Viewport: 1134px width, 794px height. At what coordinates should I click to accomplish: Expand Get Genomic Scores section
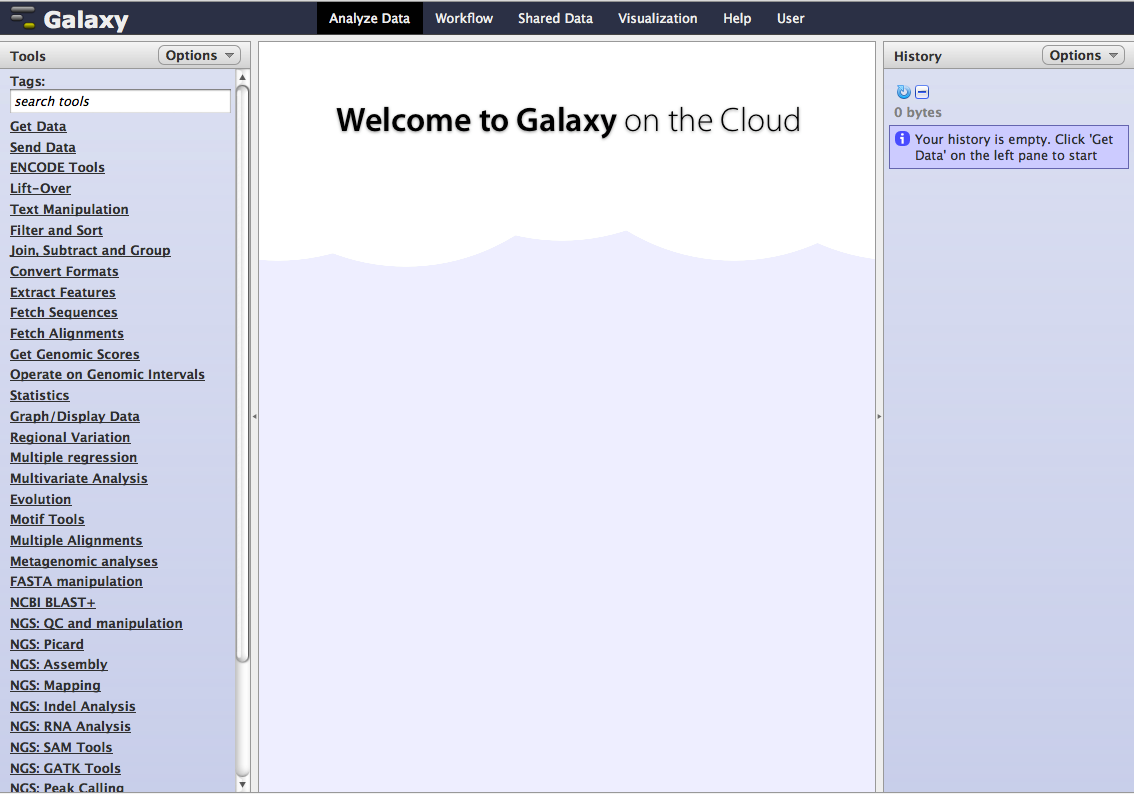pyautogui.click(x=74, y=355)
